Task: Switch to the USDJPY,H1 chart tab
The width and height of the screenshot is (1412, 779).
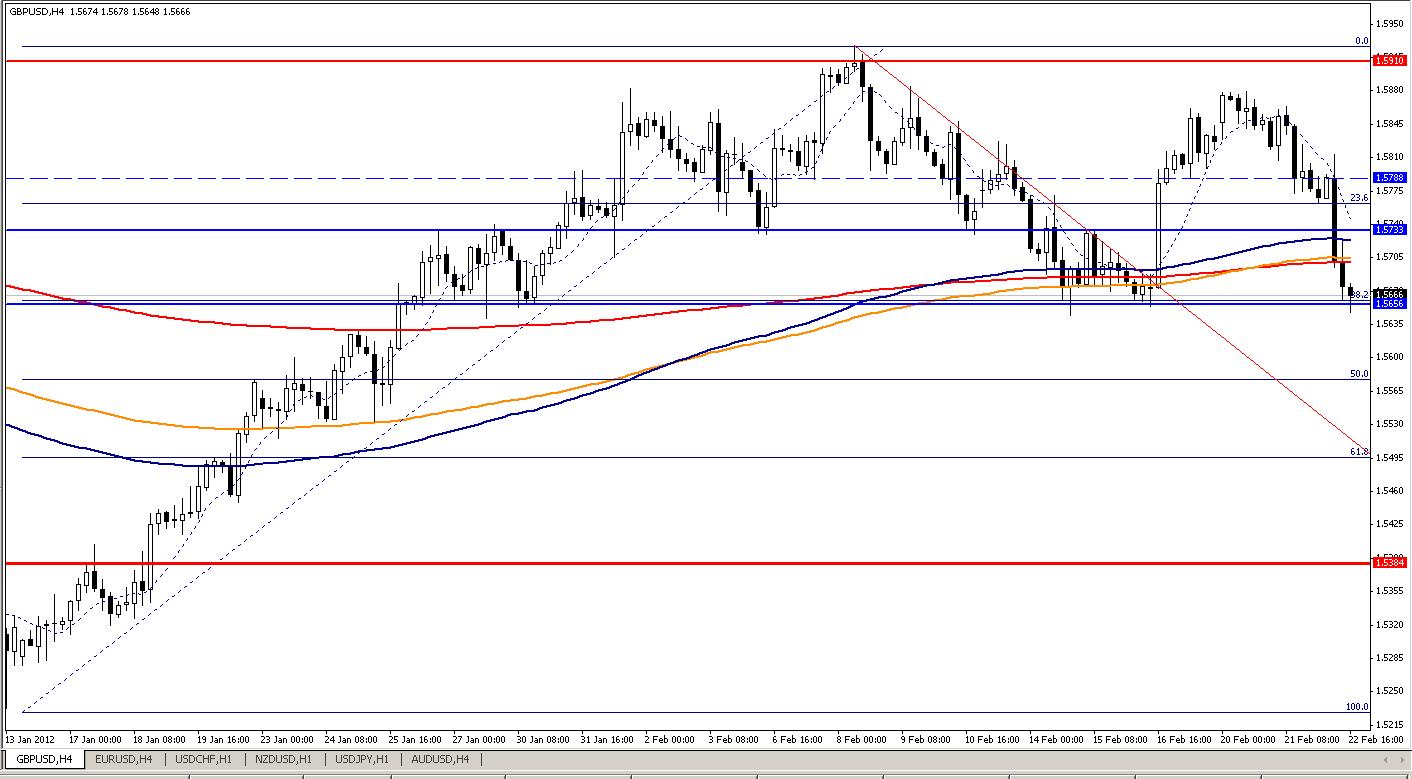Action: point(363,759)
